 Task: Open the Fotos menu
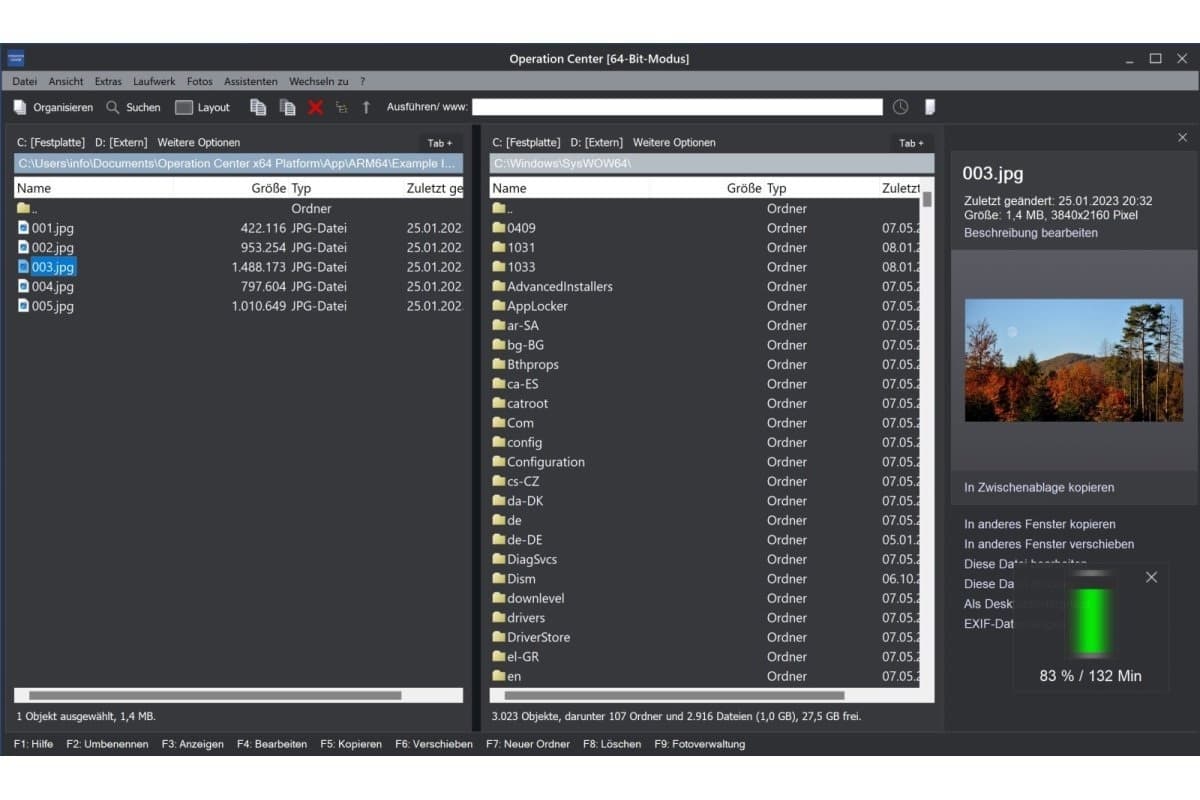(199, 81)
